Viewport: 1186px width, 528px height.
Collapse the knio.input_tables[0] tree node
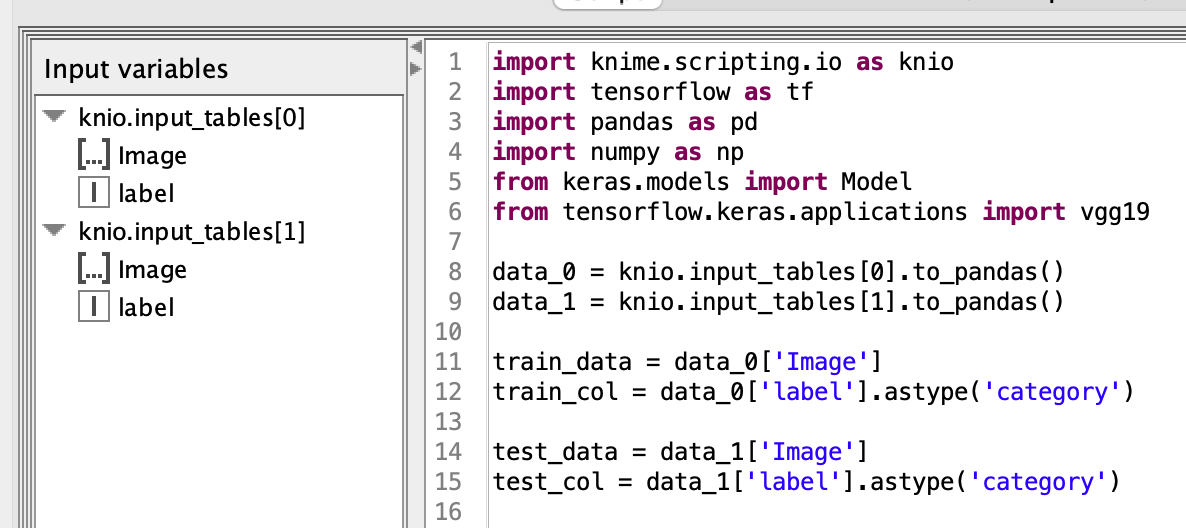[54, 118]
